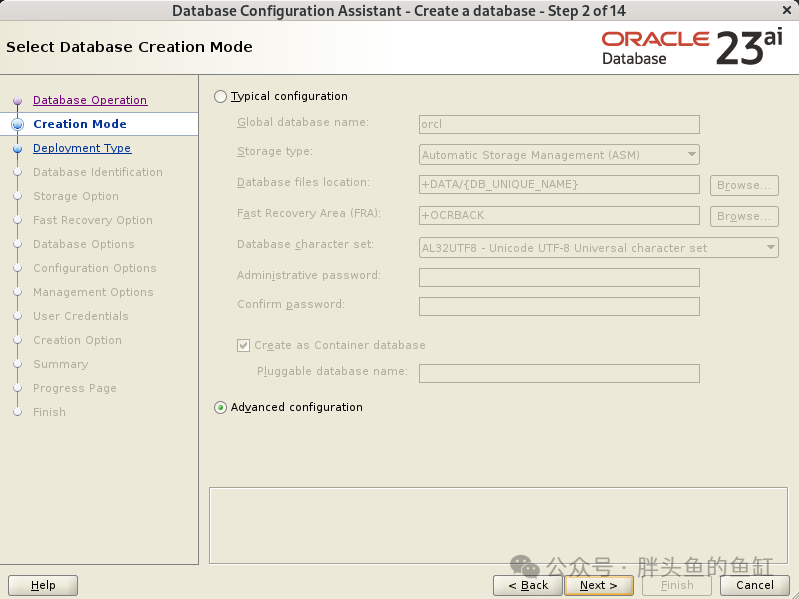The width and height of the screenshot is (799, 599).
Task: Click the Database Identification step
Action: [x=98, y=172]
